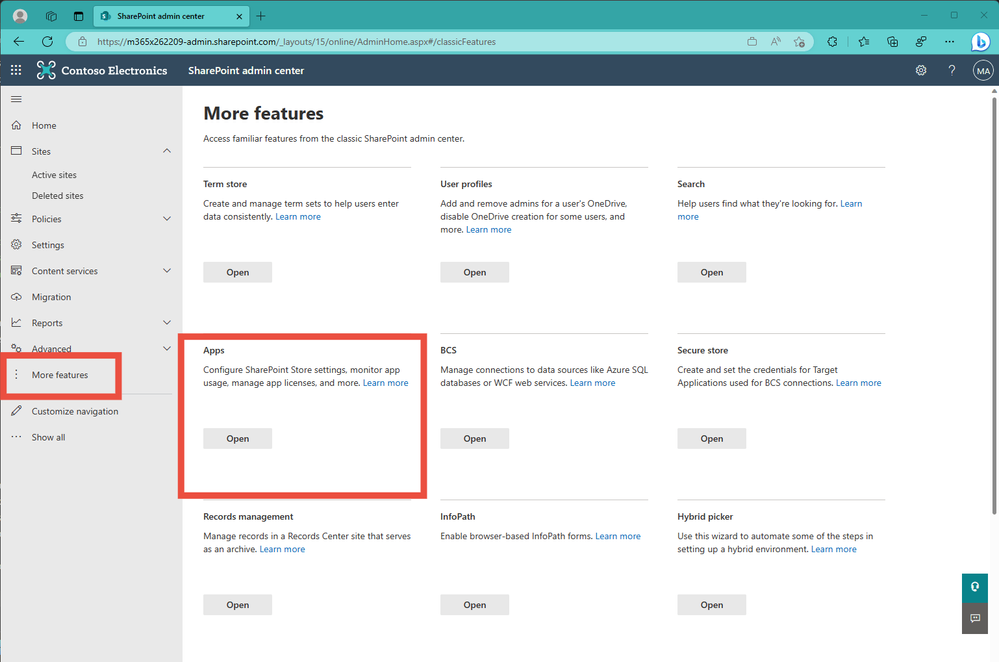Open the app launcher waffle icon
This screenshot has height=662, width=999.
click(x=16, y=70)
